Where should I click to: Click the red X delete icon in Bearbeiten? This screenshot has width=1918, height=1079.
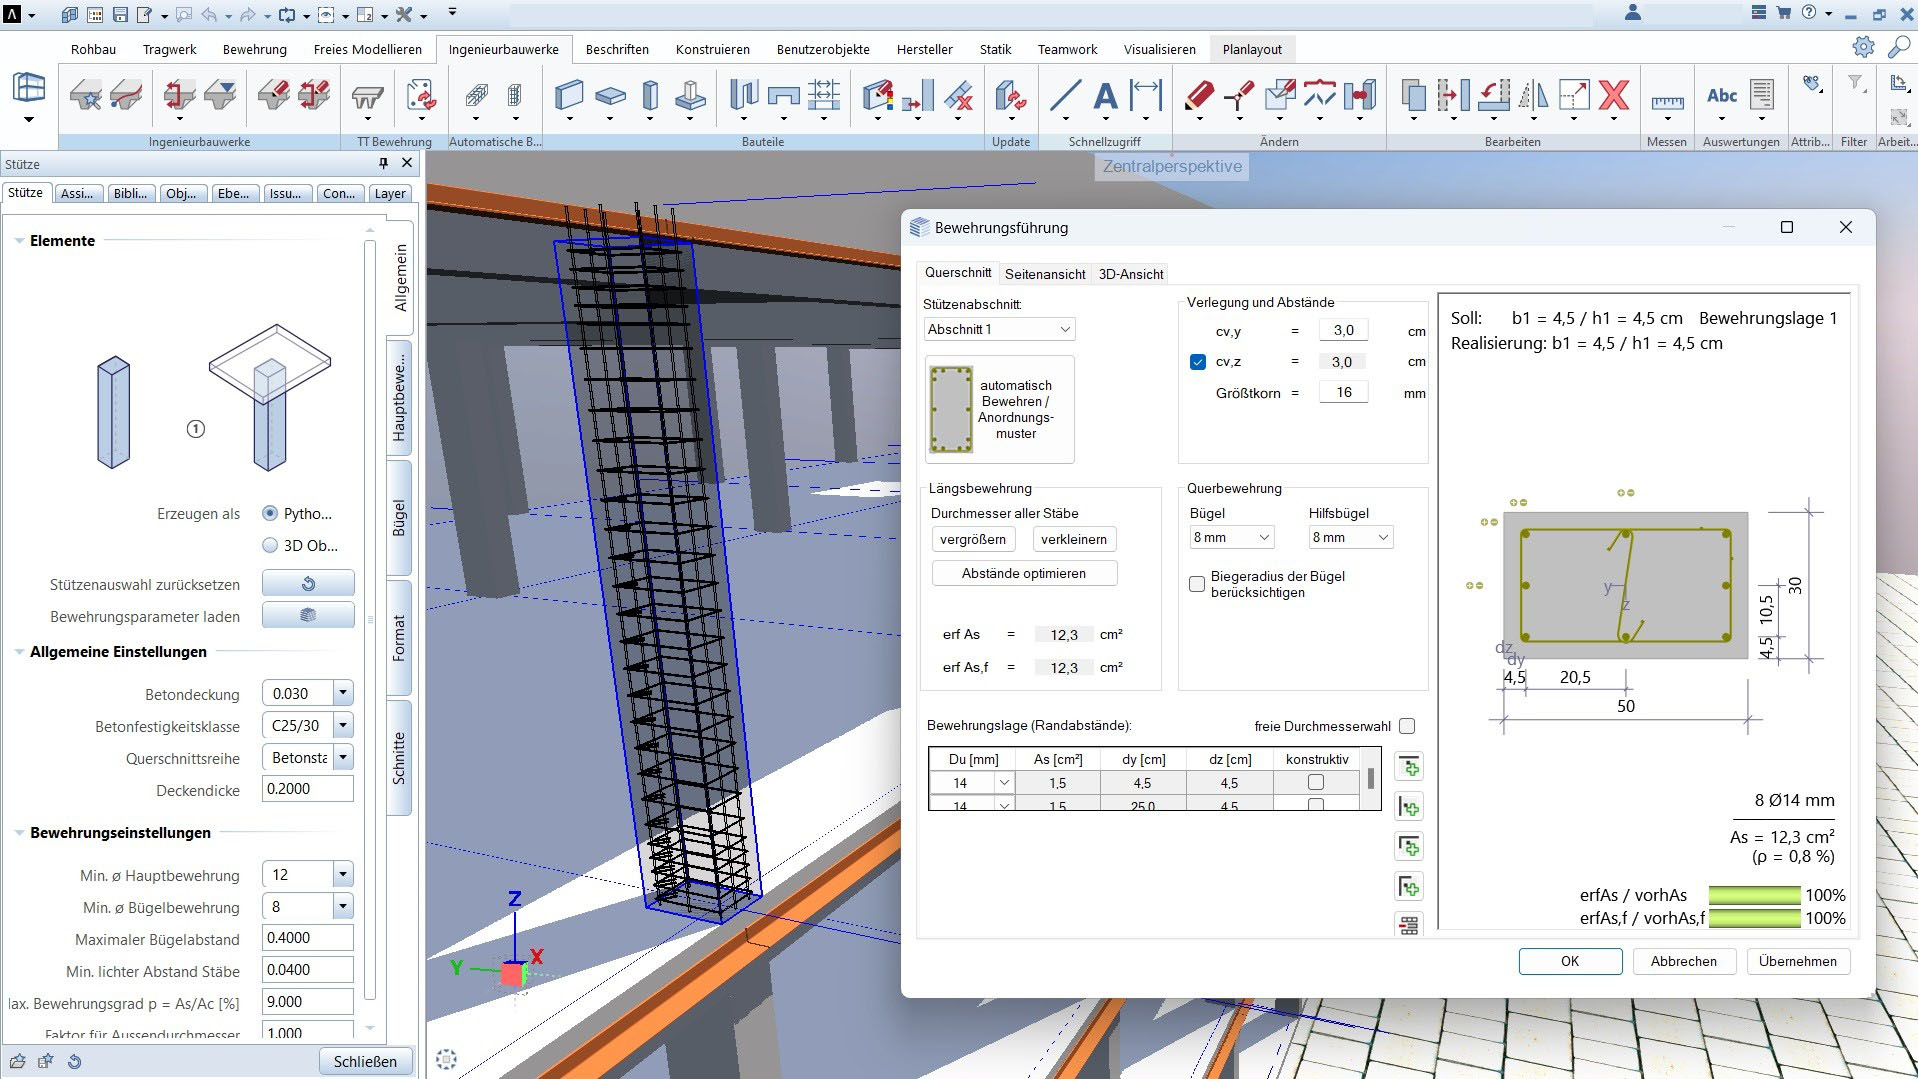1613,96
